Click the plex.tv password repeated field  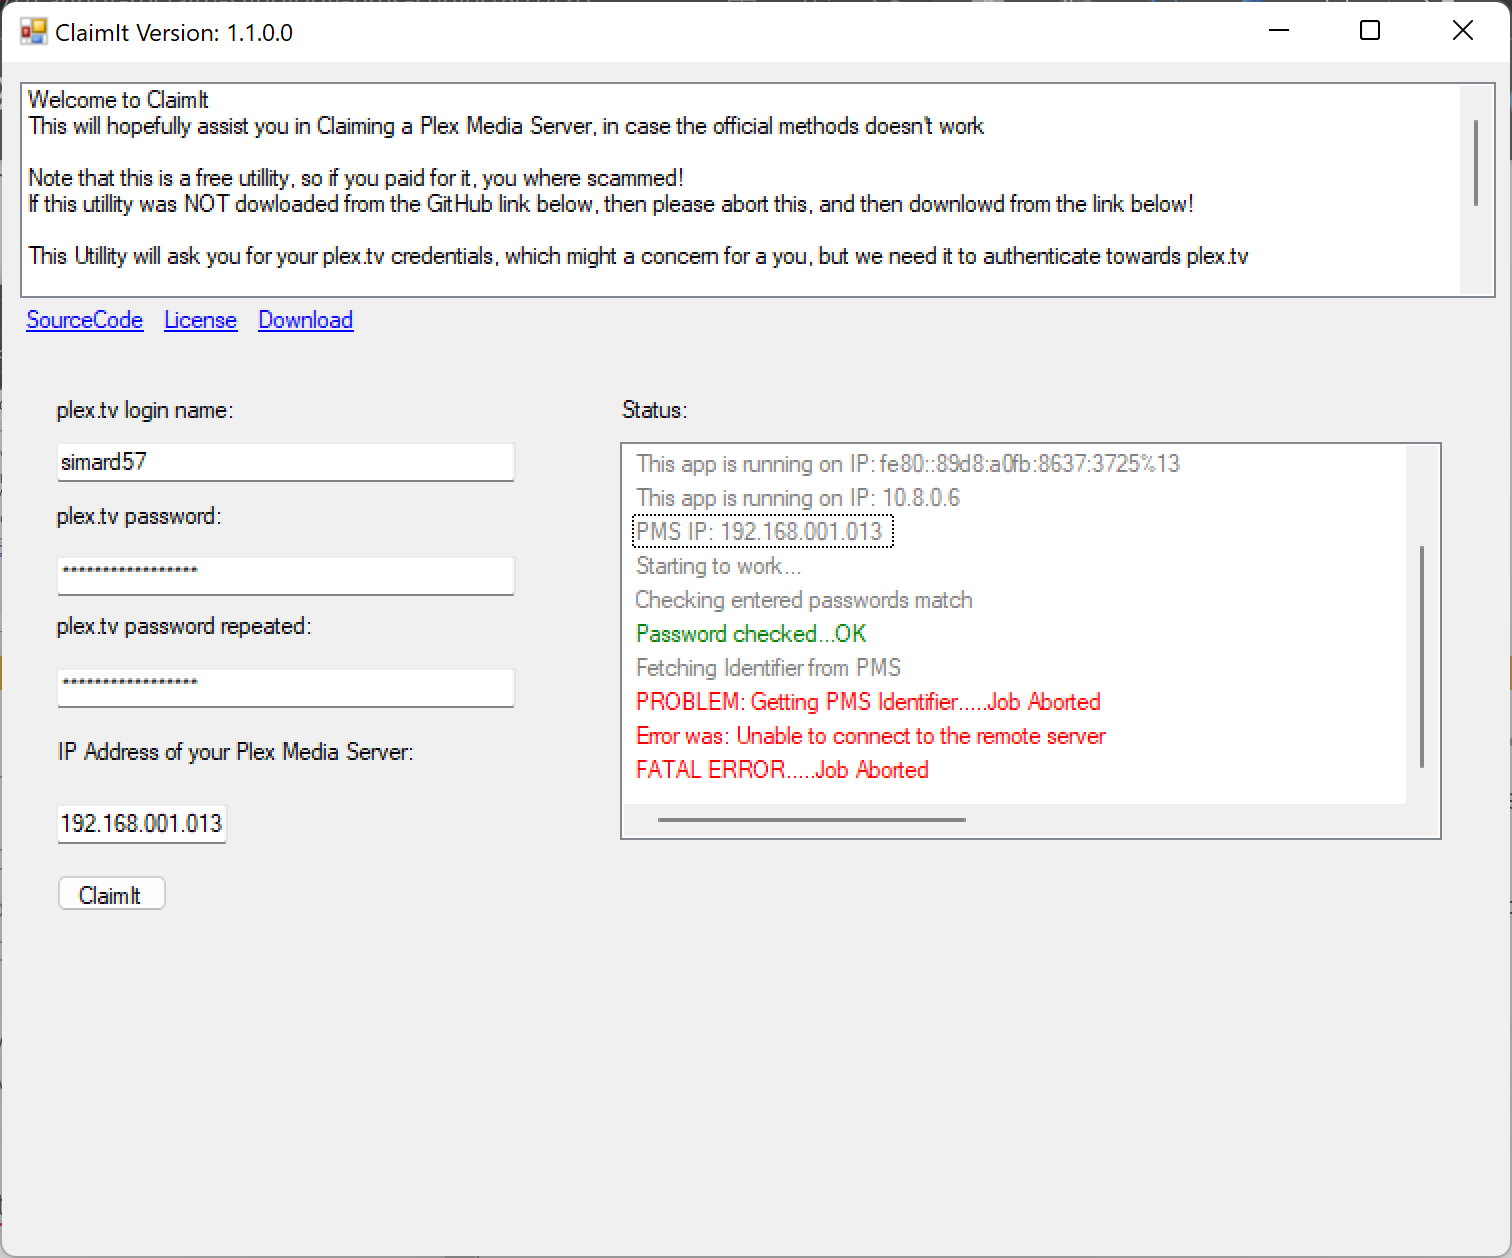tap(286, 687)
